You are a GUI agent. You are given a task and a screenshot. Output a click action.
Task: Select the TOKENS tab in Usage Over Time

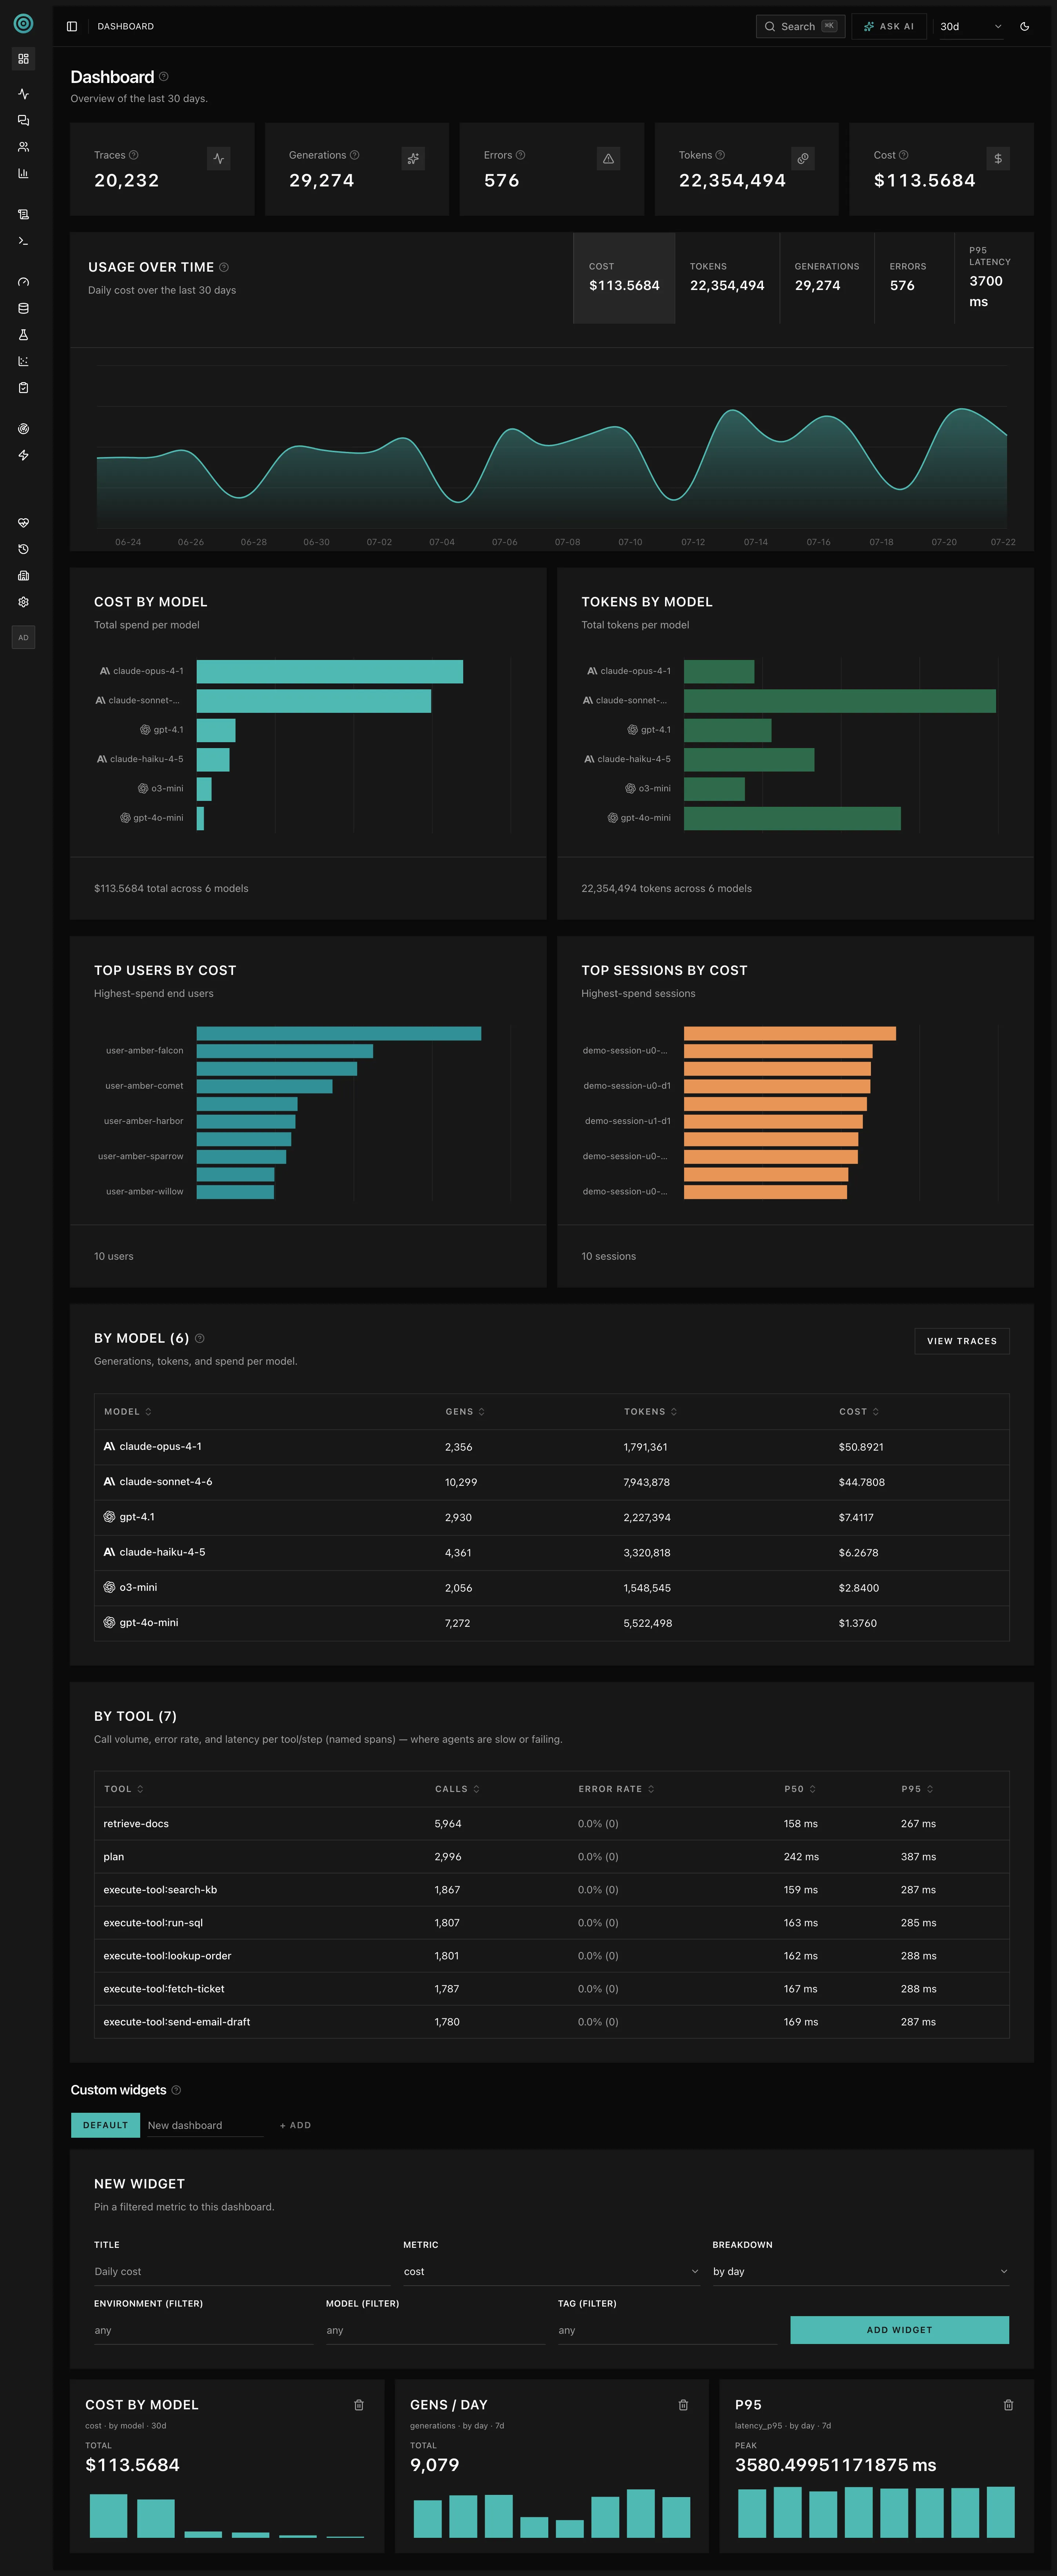click(727, 278)
